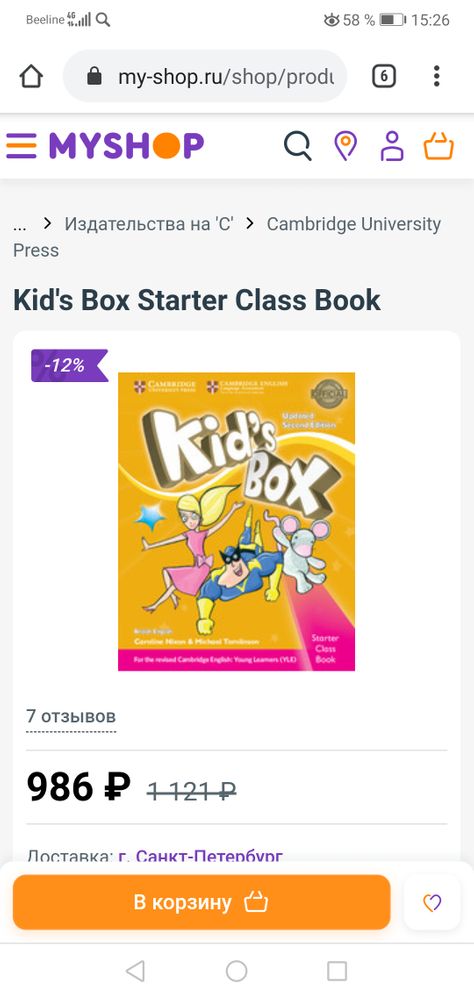Tap the browser home icon
Screen dimensions: 474x1000
pyautogui.click(x=31, y=77)
